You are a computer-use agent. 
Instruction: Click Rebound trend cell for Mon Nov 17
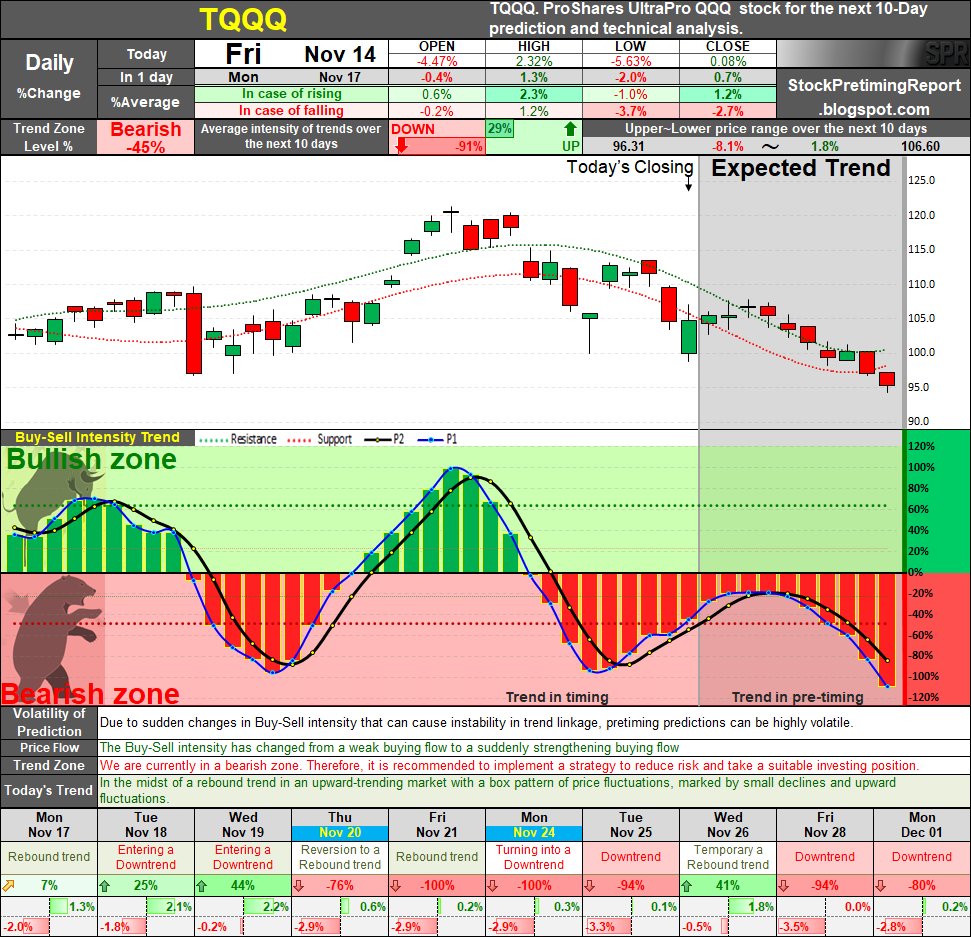49,857
